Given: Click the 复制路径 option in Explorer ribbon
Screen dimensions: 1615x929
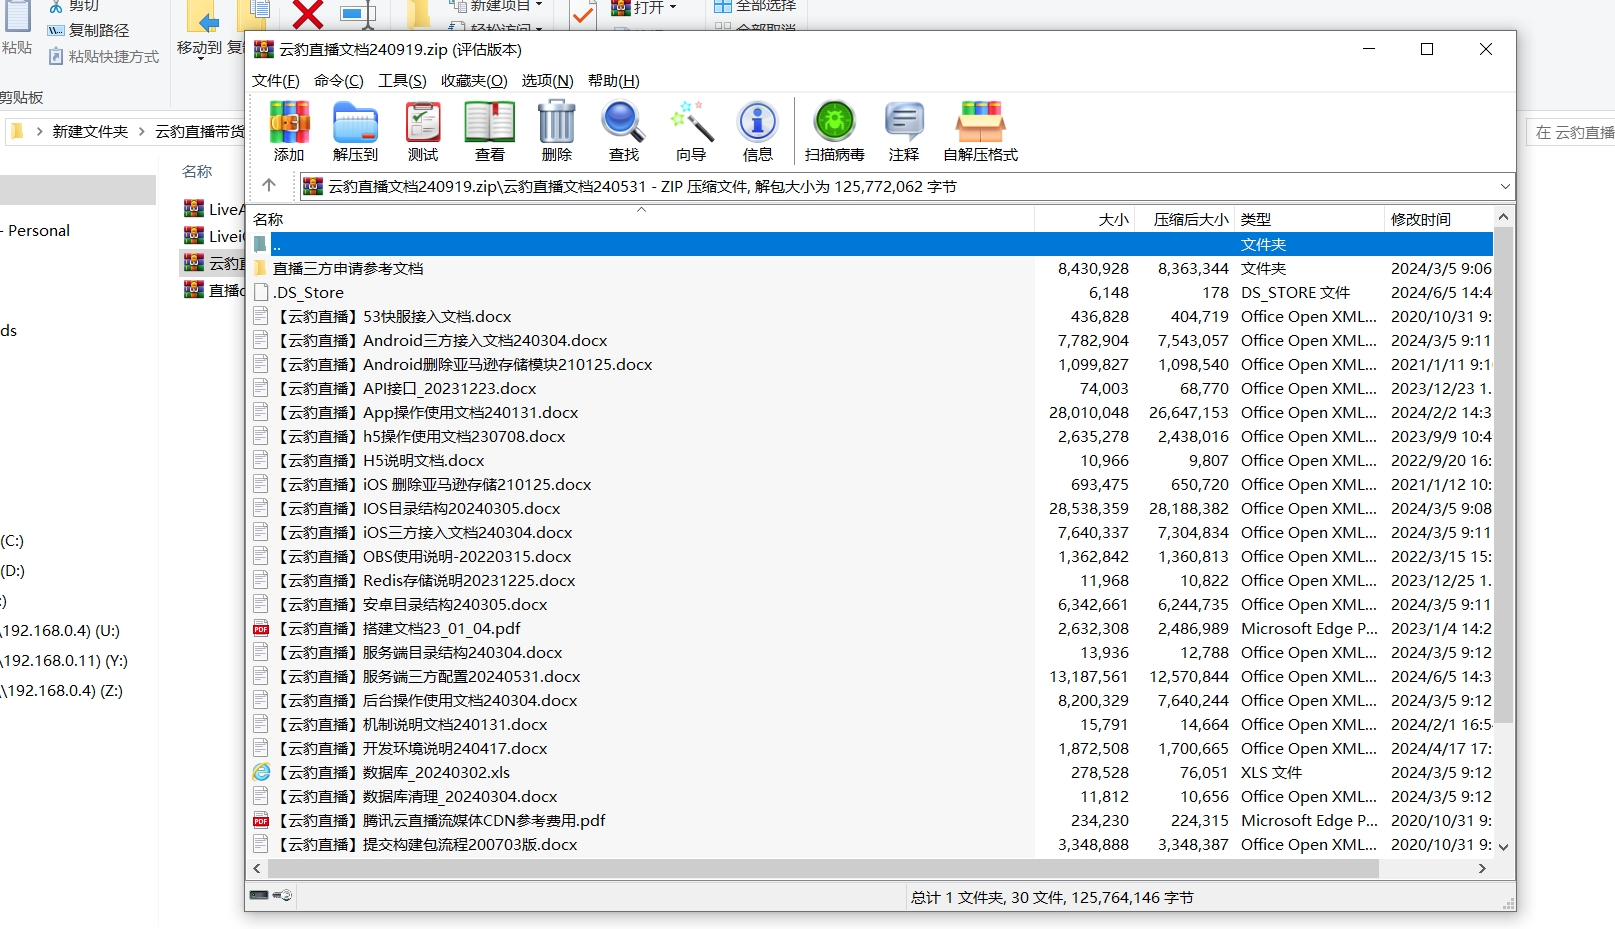Looking at the screenshot, I should click(x=89, y=31).
